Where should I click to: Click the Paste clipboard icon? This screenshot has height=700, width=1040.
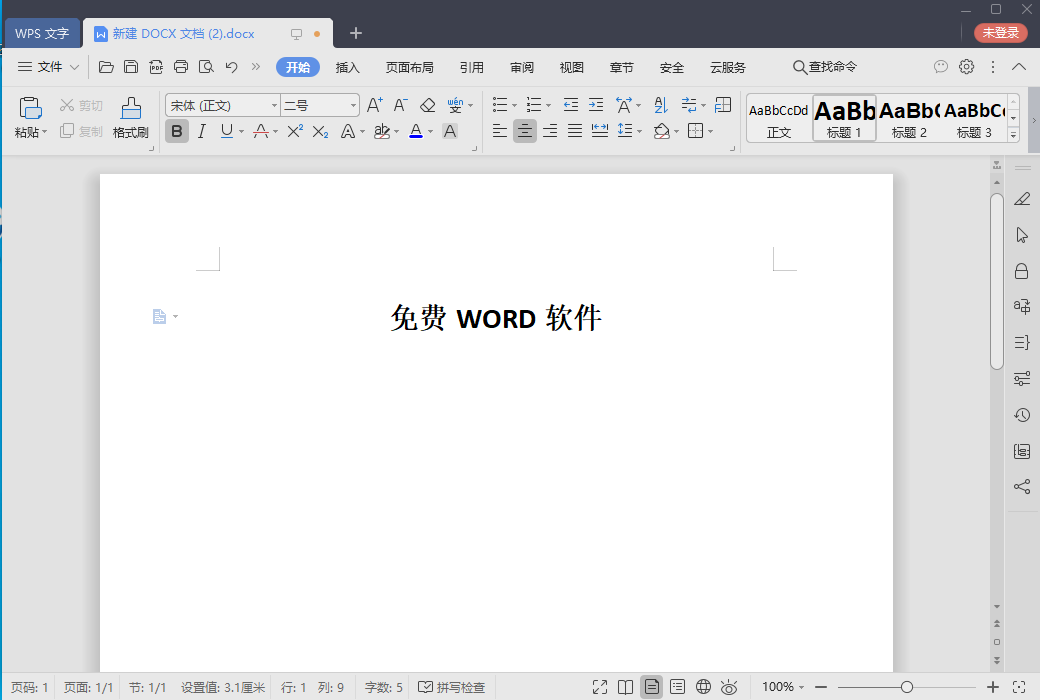(x=31, y=108)
